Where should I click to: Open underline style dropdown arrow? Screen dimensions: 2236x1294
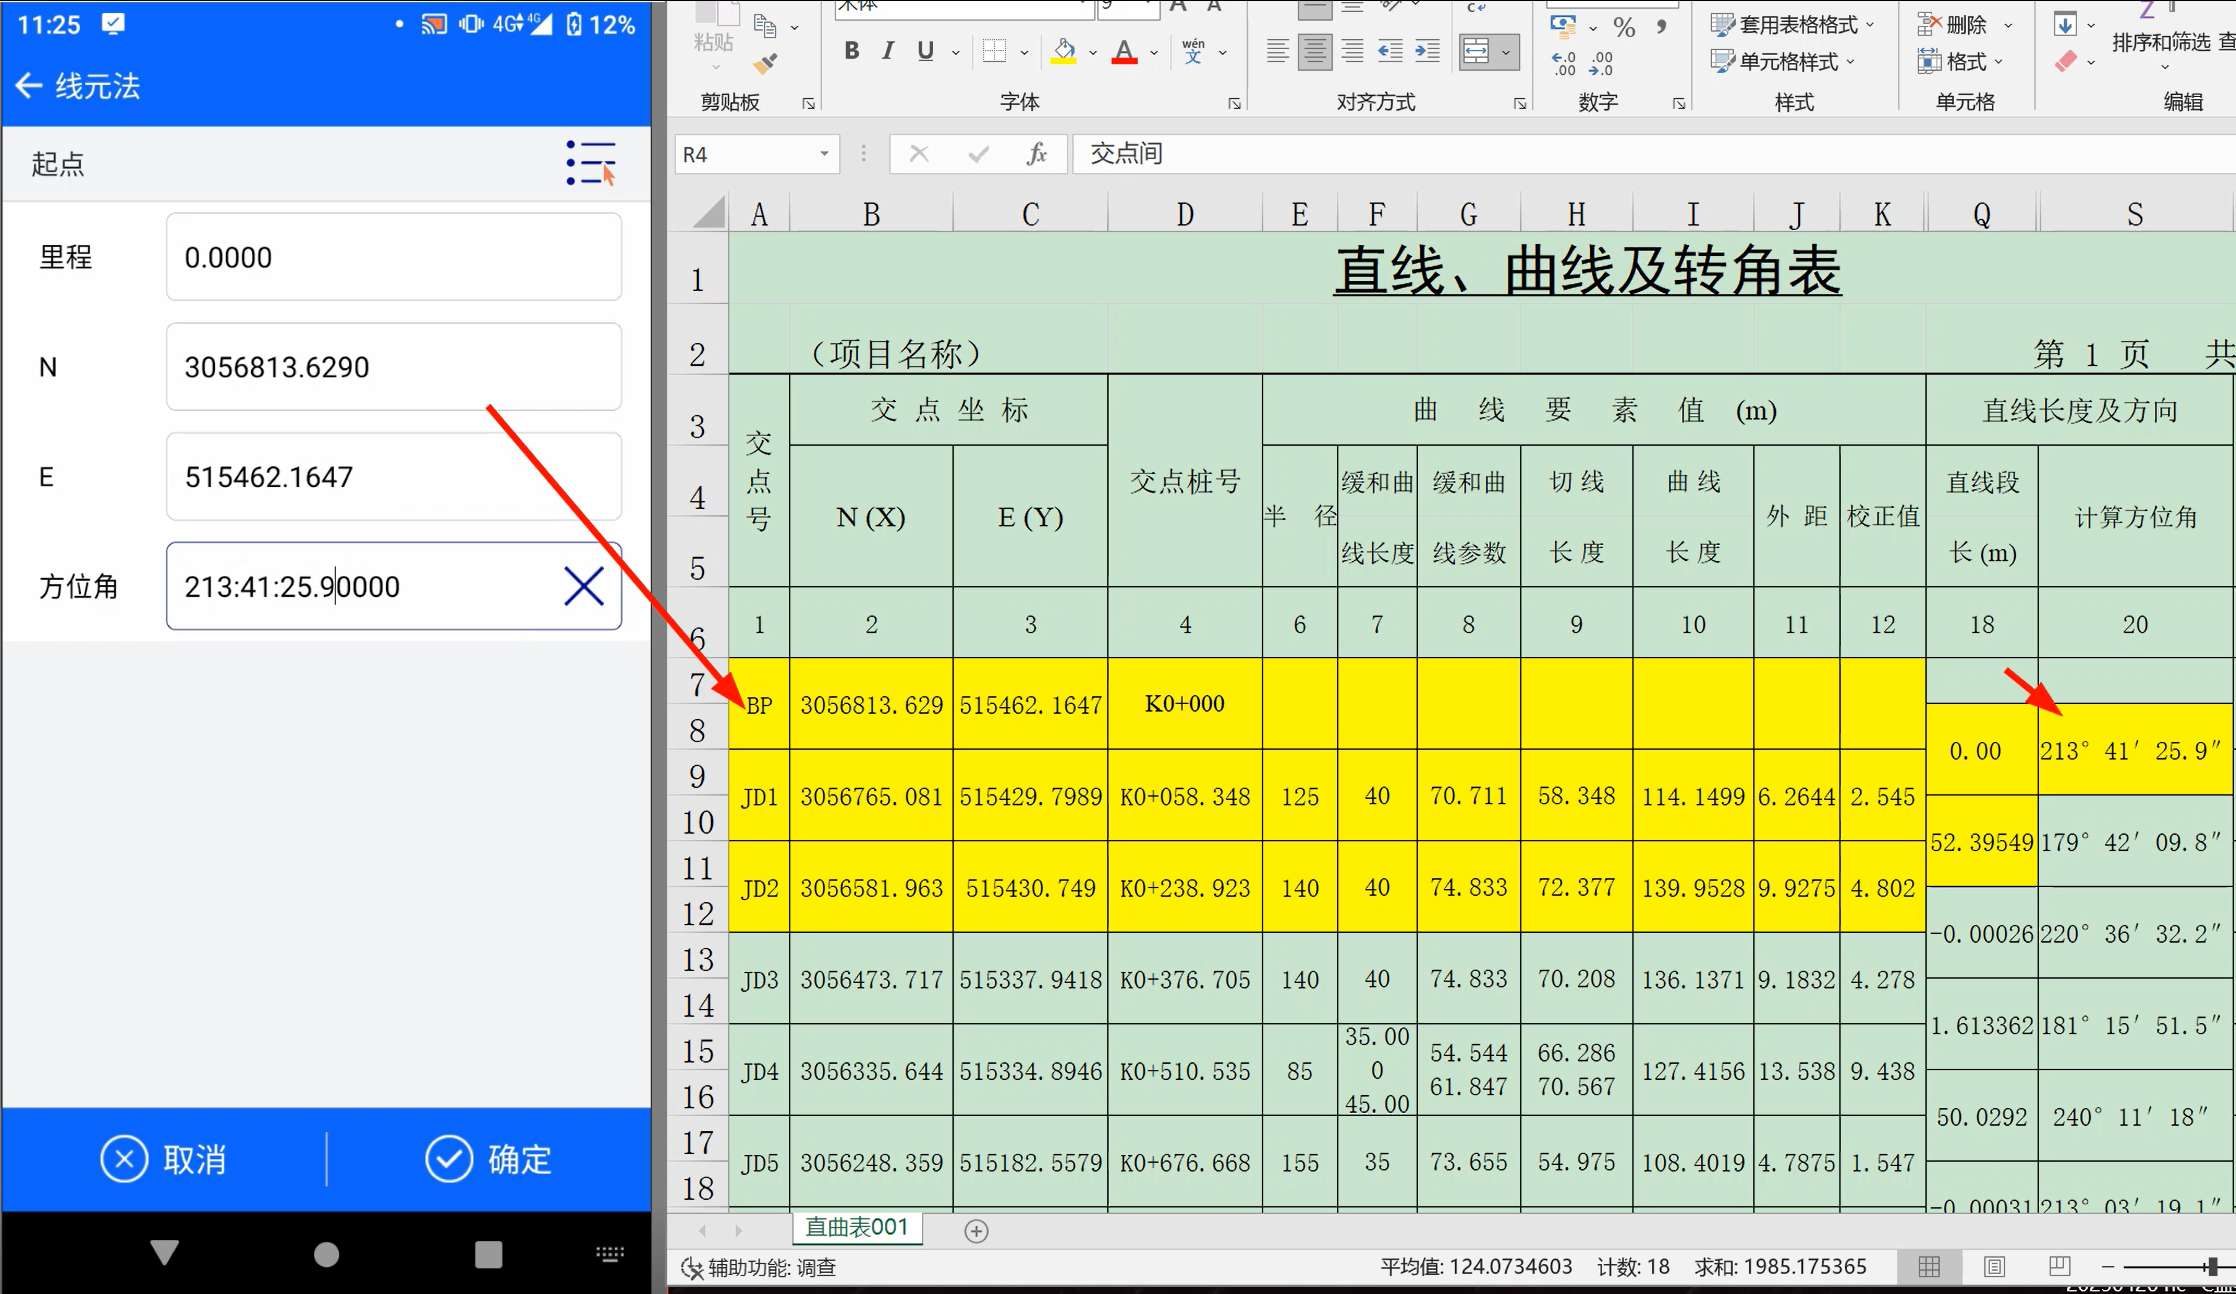pos(956,52)
